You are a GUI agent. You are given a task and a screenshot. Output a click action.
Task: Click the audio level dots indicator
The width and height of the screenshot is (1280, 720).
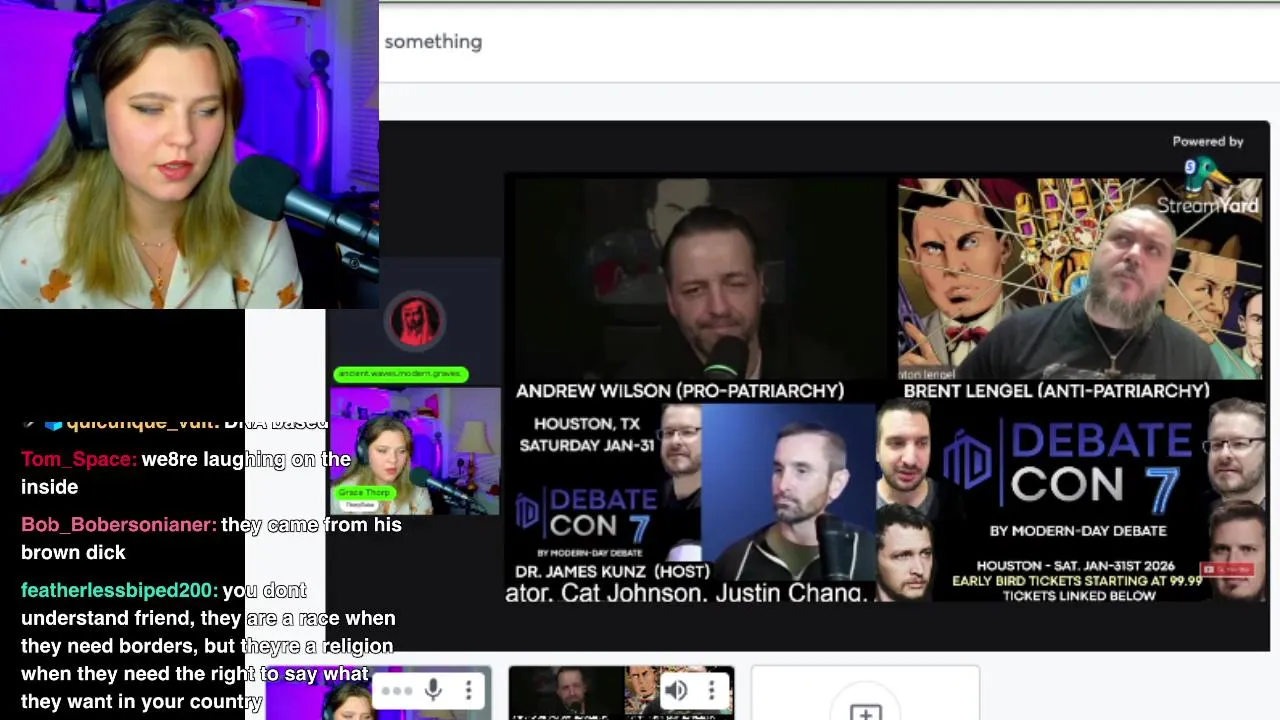coord(396,691)
